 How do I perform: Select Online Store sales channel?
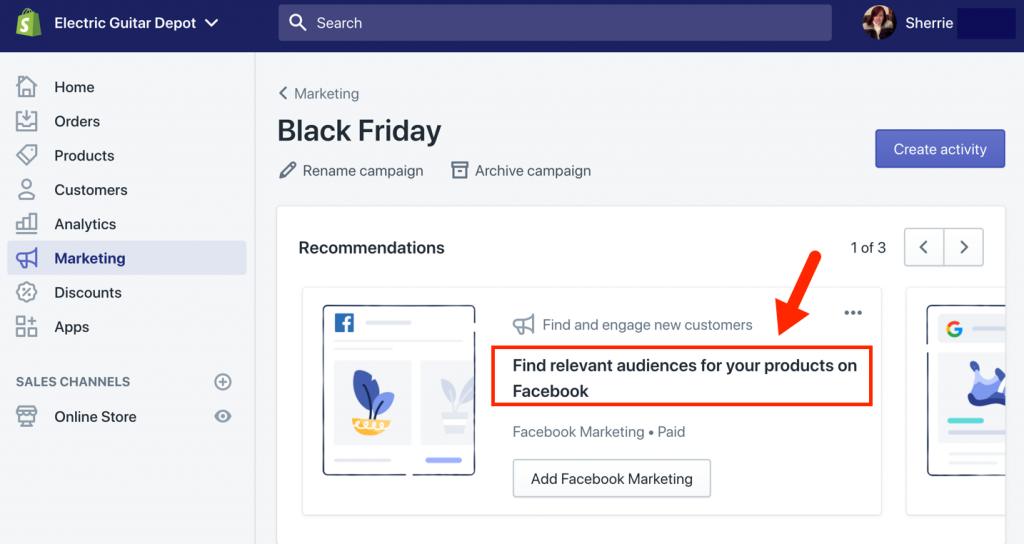coord(95,416)
